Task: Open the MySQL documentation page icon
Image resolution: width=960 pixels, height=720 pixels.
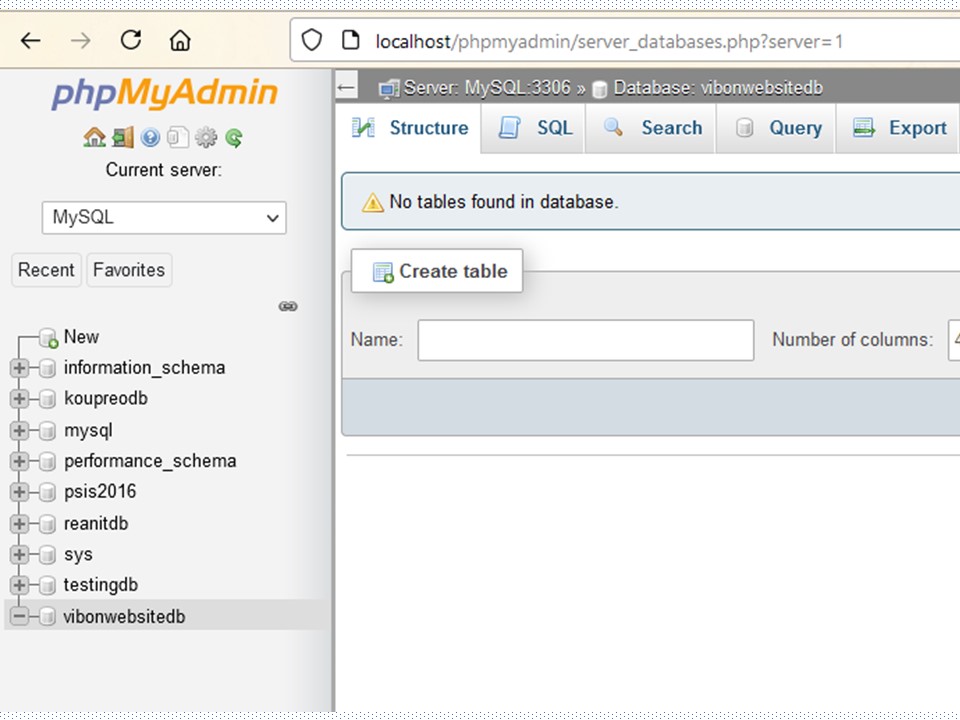Action: (x=178, y=137)
